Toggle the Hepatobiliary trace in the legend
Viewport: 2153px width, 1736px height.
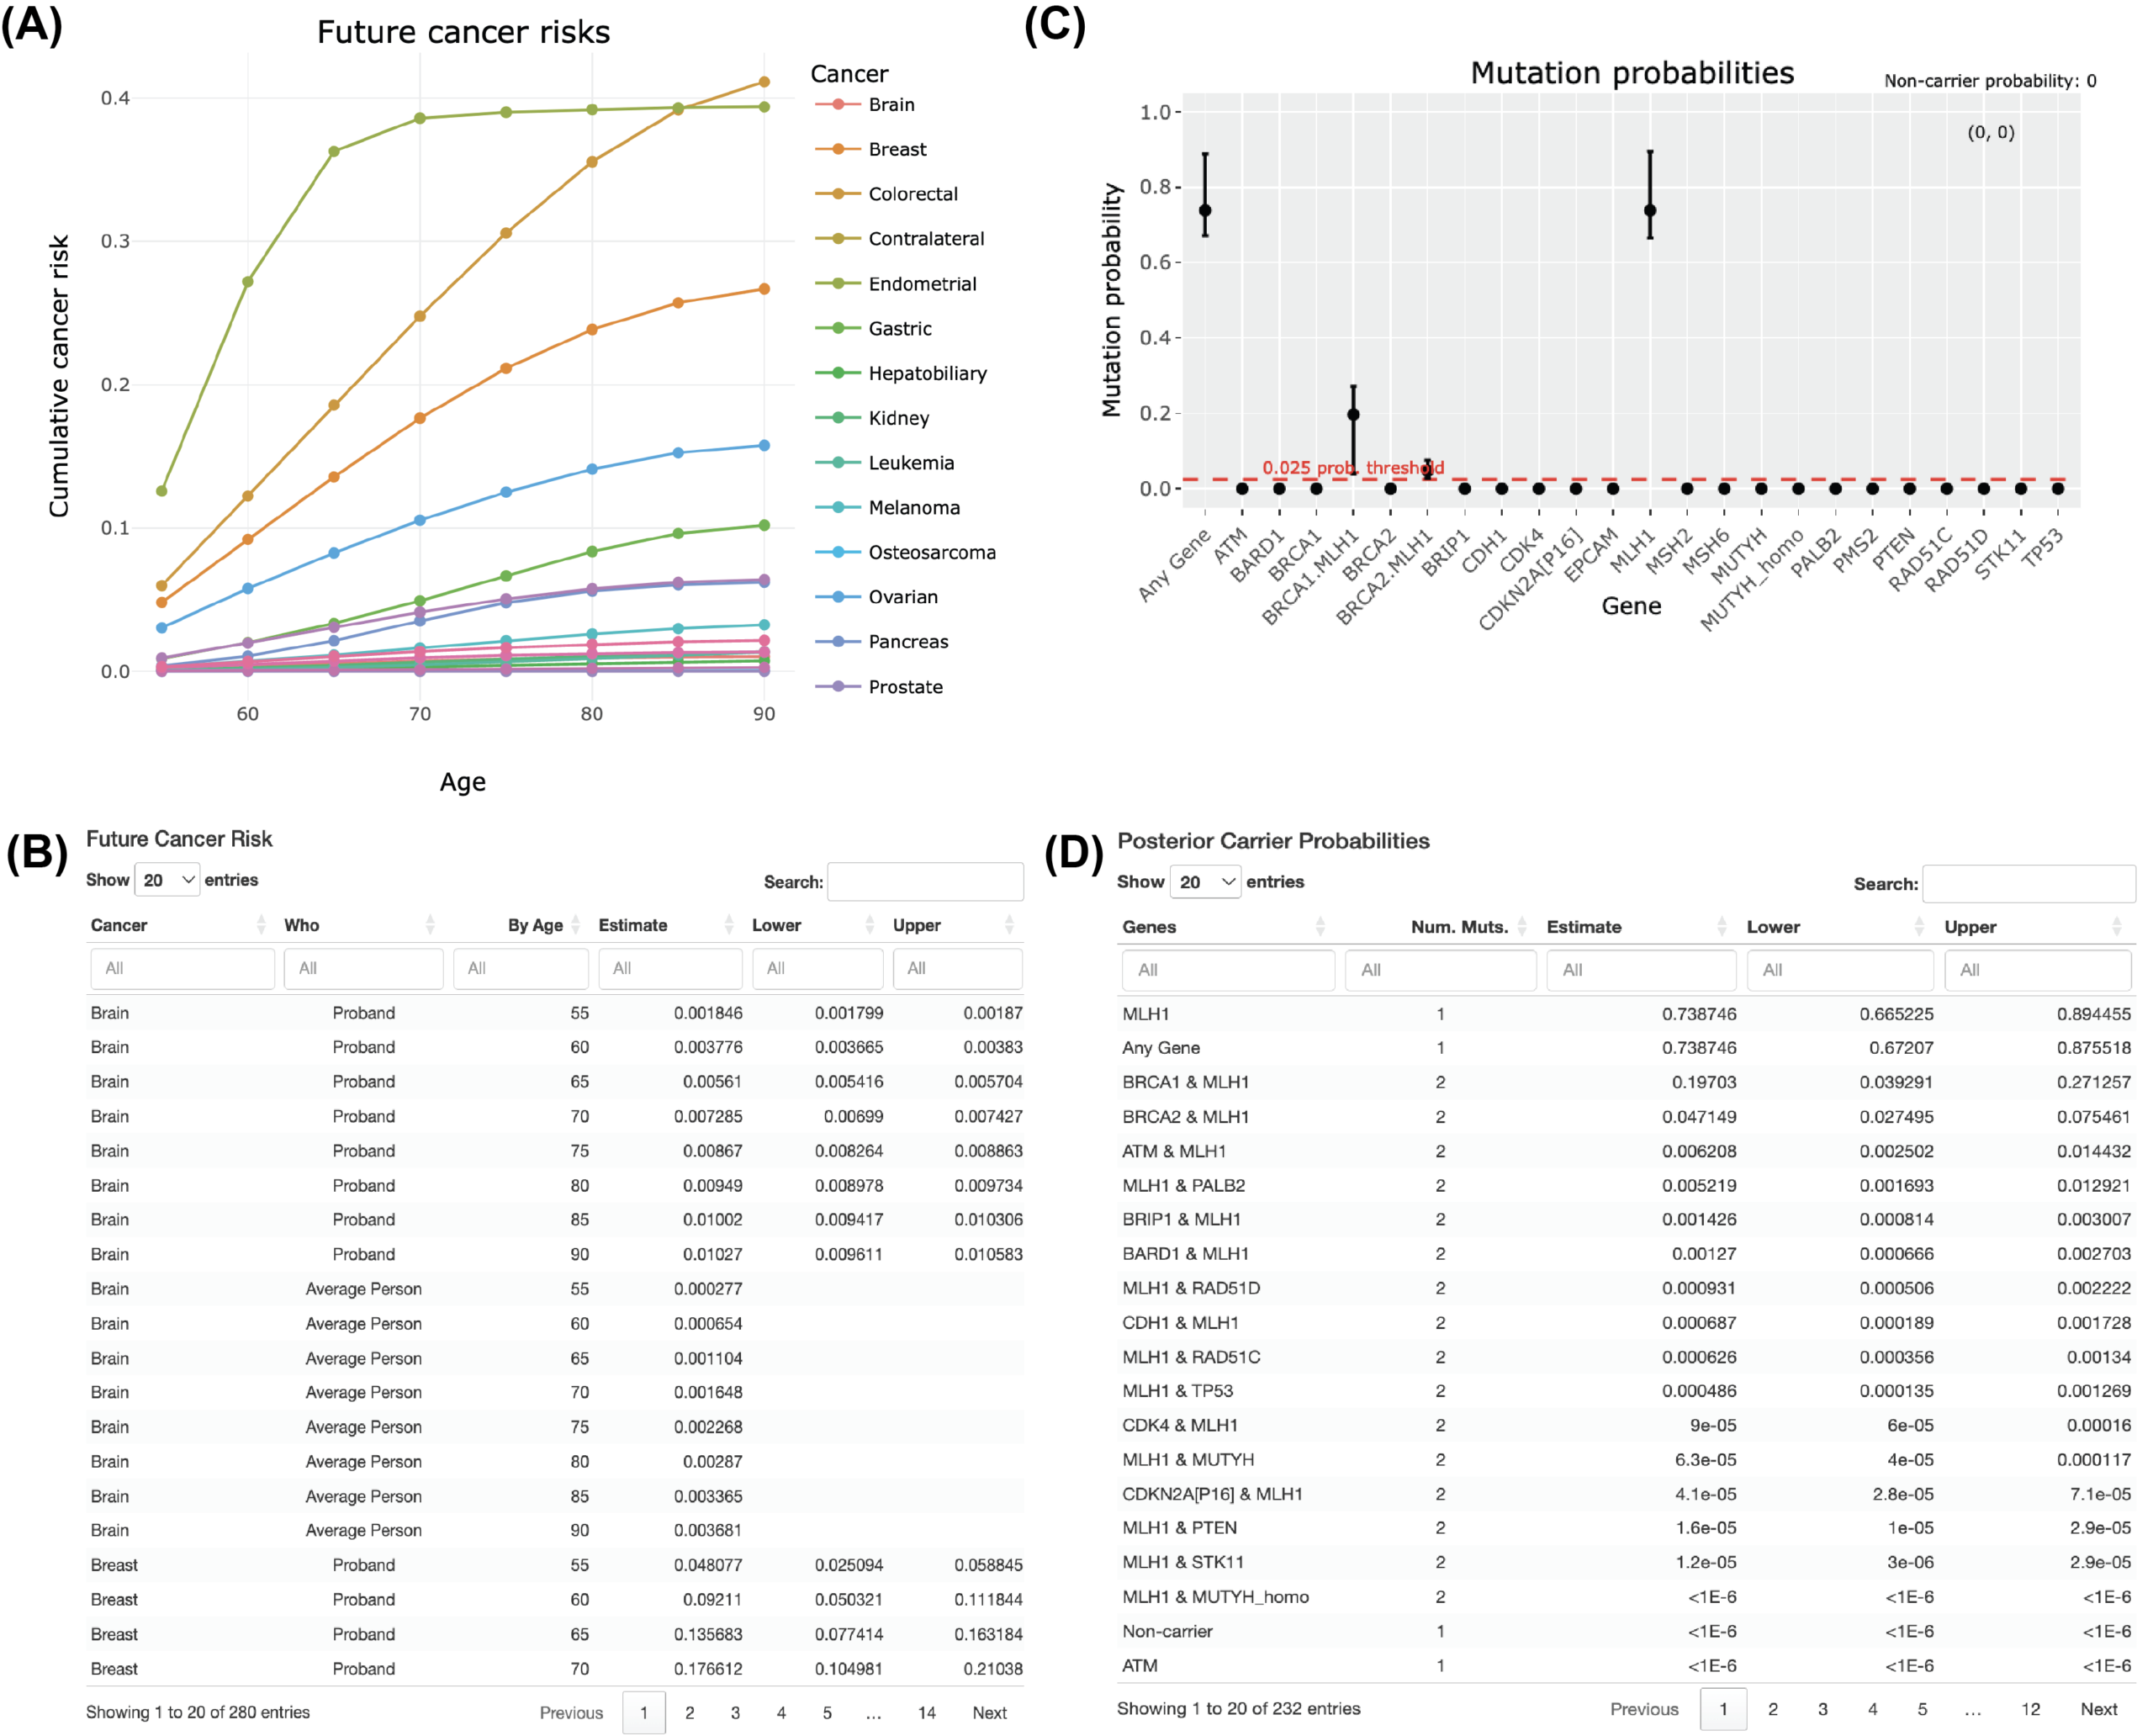click(902, 374)
